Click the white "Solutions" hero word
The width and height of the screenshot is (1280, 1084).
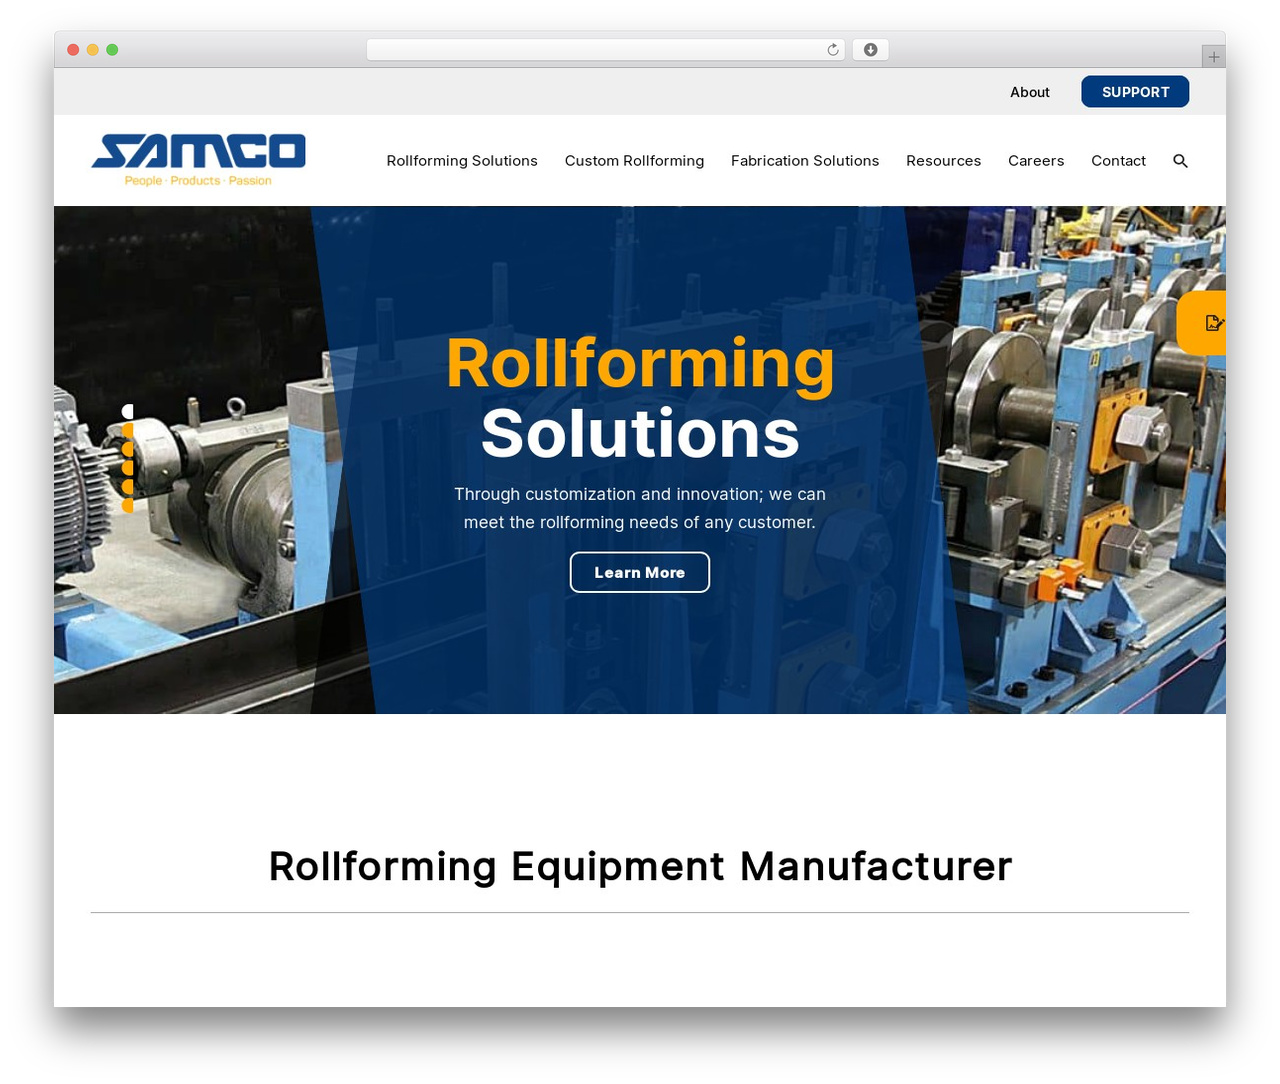(640, 434)
